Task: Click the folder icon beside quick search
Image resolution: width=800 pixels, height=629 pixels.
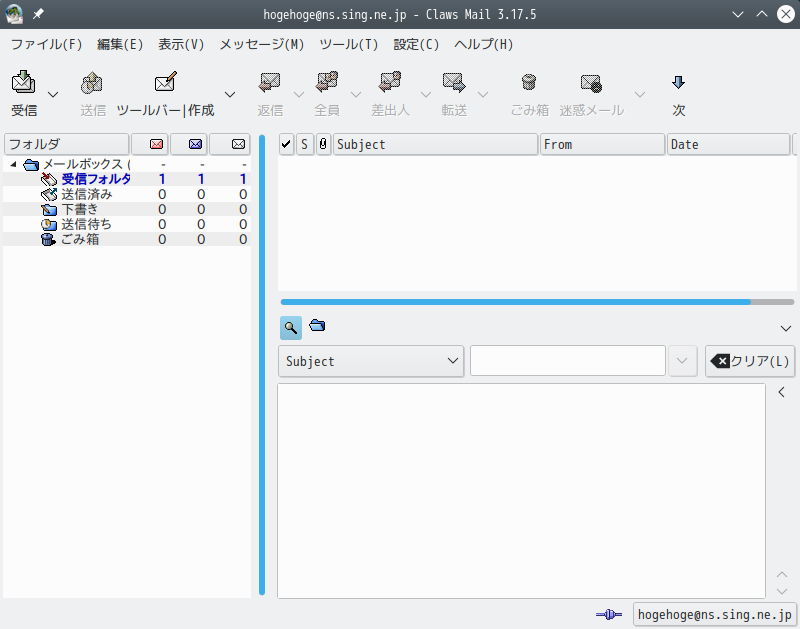Action: tap(317, 325)
